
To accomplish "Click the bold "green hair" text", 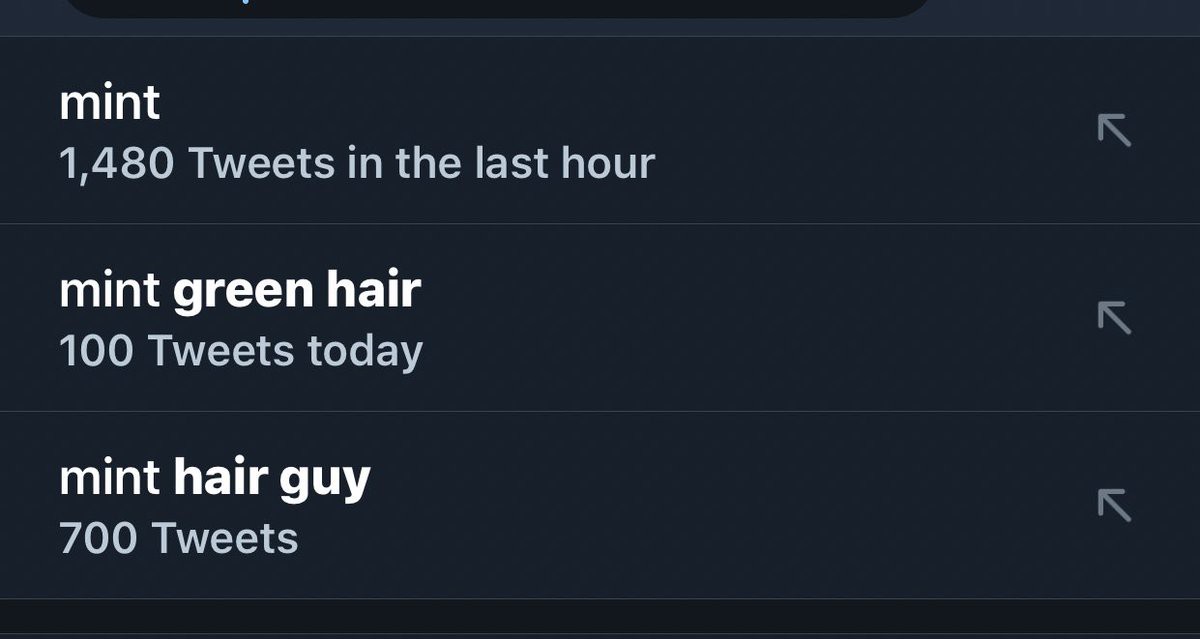I will point(297,291).
